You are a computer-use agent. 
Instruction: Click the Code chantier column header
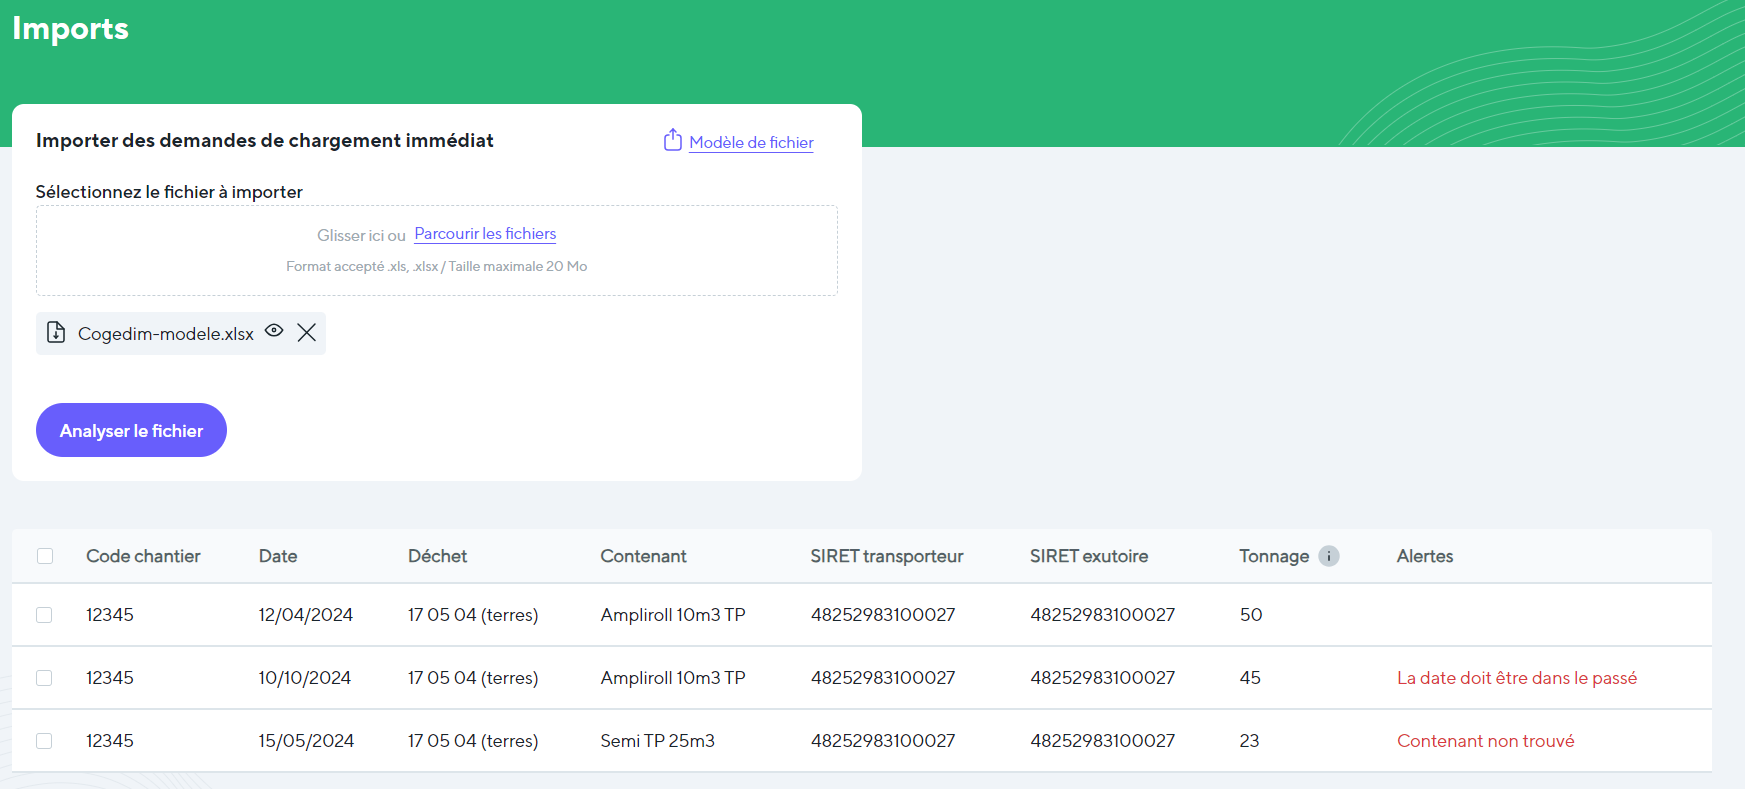(x=143, y=556)
